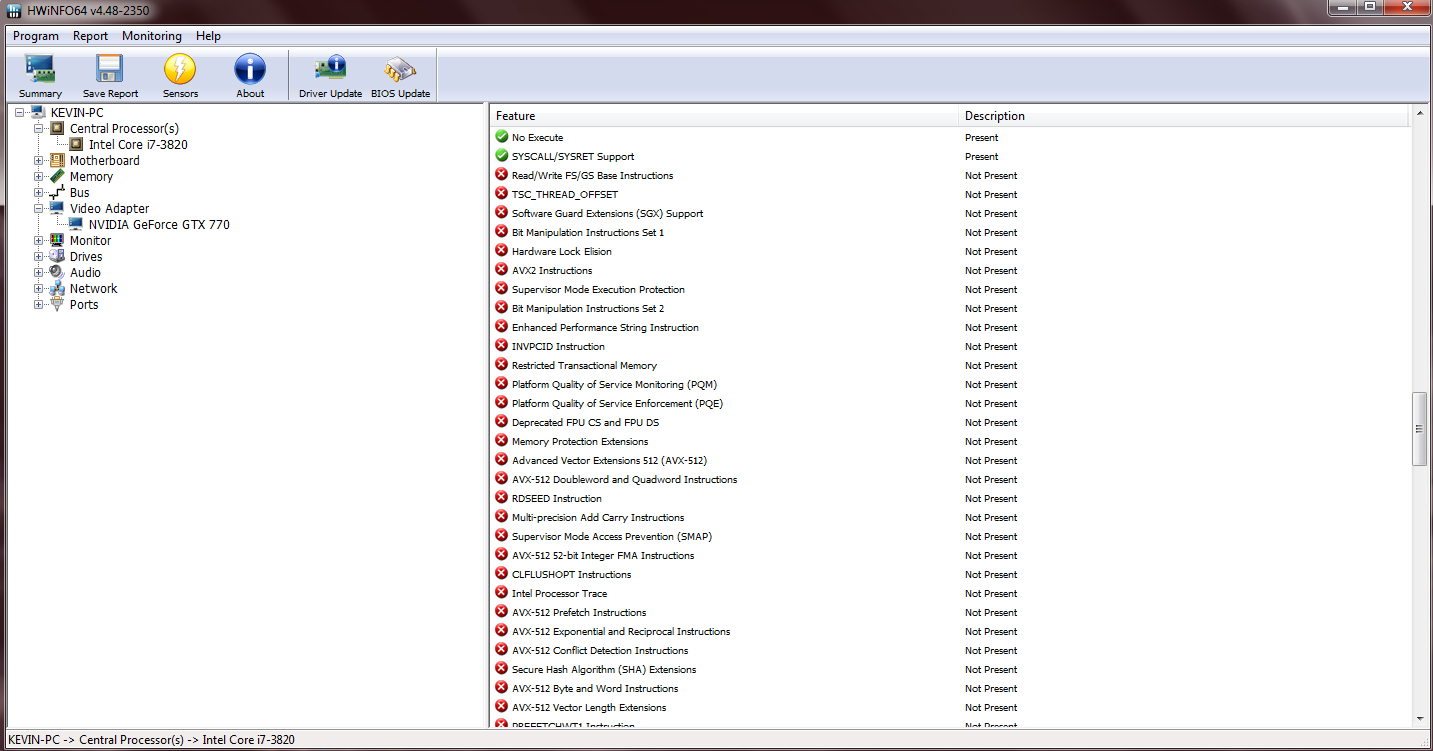The height and width of the screenshot is (751, 1433).
Task: Select Advanced Vector Extensions 512 (AVX-512) row
Action: (950, 460)
